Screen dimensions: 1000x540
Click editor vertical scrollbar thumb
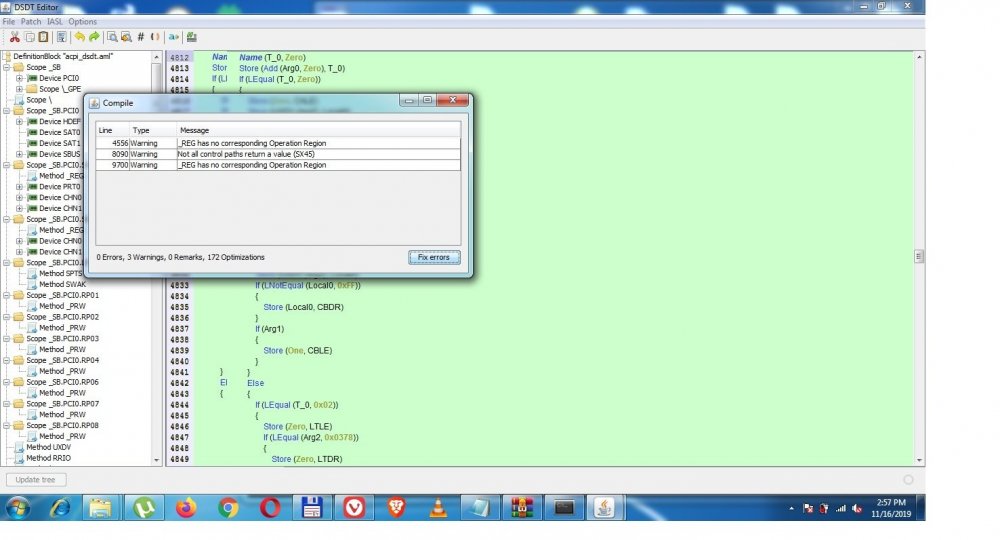pyautogui.click(x=919, y=256)
